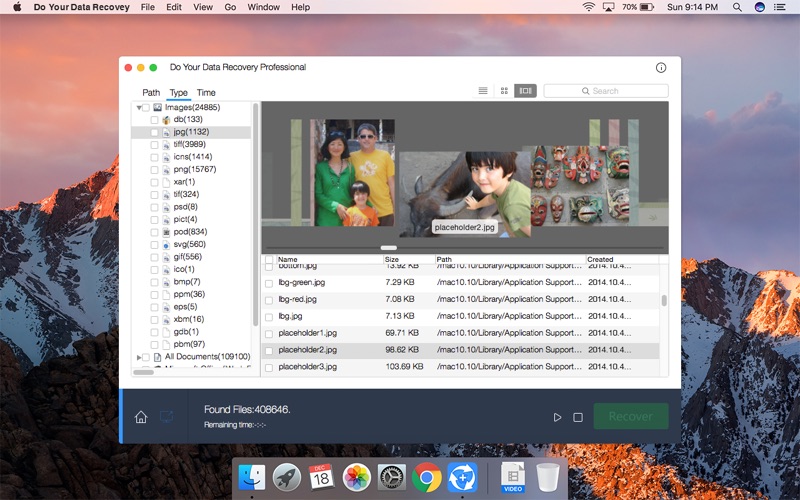Sort by the Path column header
Image resolution: width=800 pixels, height=500 pixels.
[510, 259]
